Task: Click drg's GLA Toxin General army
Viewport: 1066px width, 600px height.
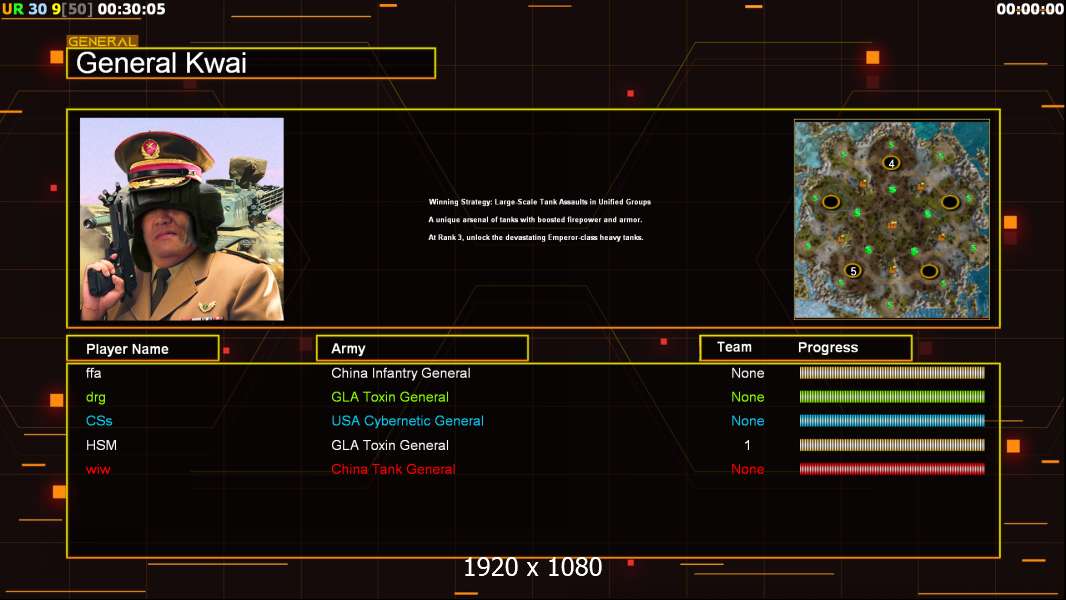Action: (x=390, y=397)
